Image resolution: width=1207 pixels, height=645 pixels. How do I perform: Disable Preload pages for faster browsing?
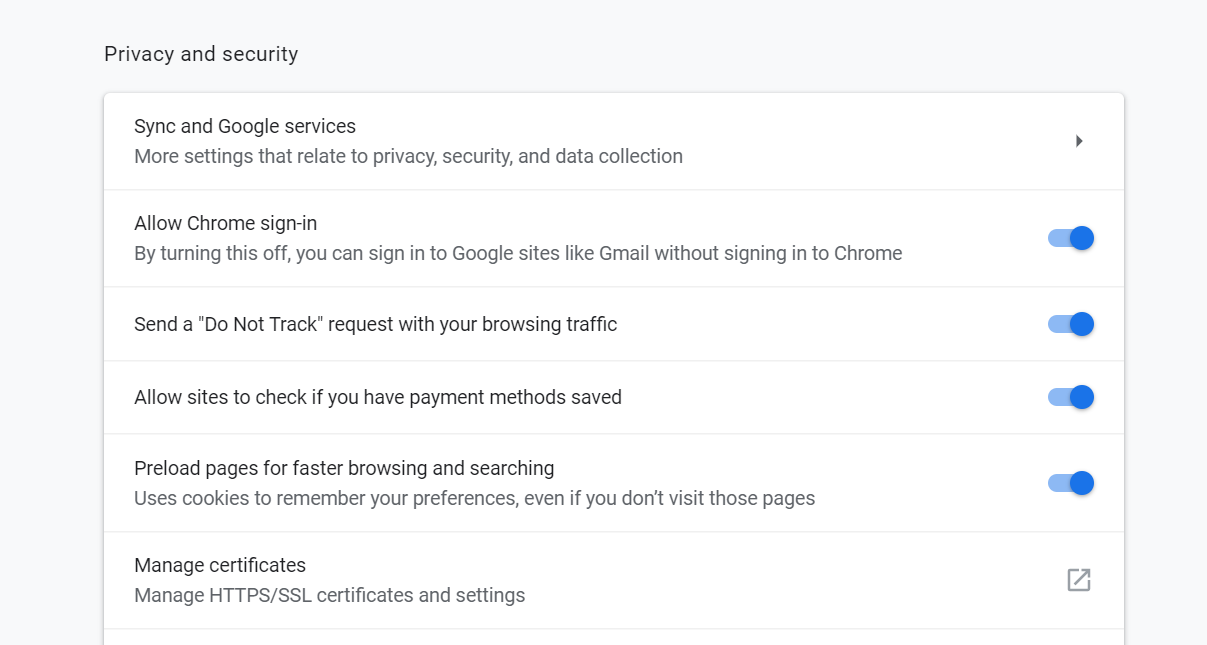point(1070,483)
